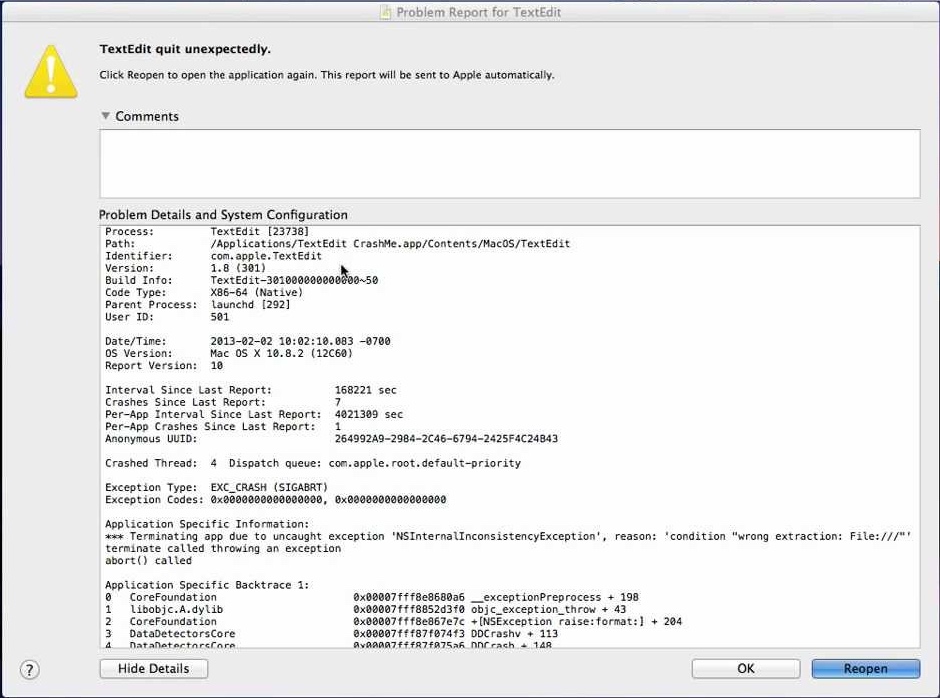This screenshot has width=940, height=698.
Task: Hide Details of the problem report
Action: (x=153, y=669)
